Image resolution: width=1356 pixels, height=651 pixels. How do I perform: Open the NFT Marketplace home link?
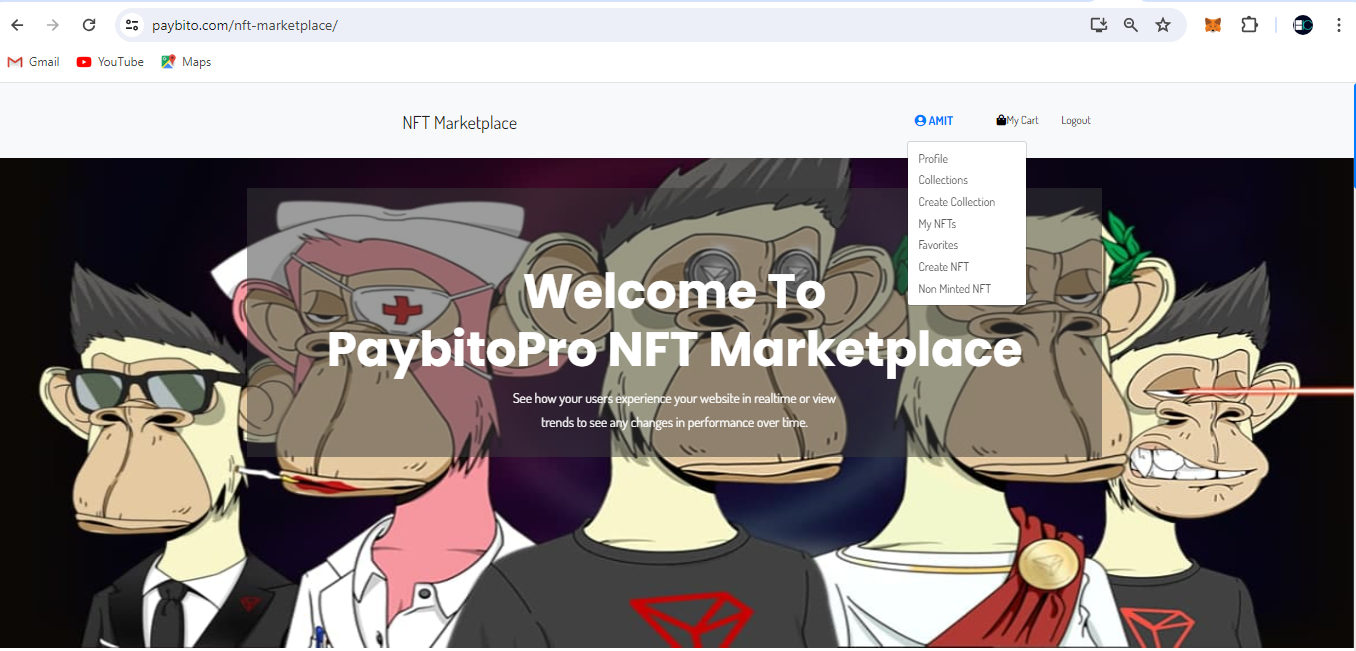coord(459,121)
